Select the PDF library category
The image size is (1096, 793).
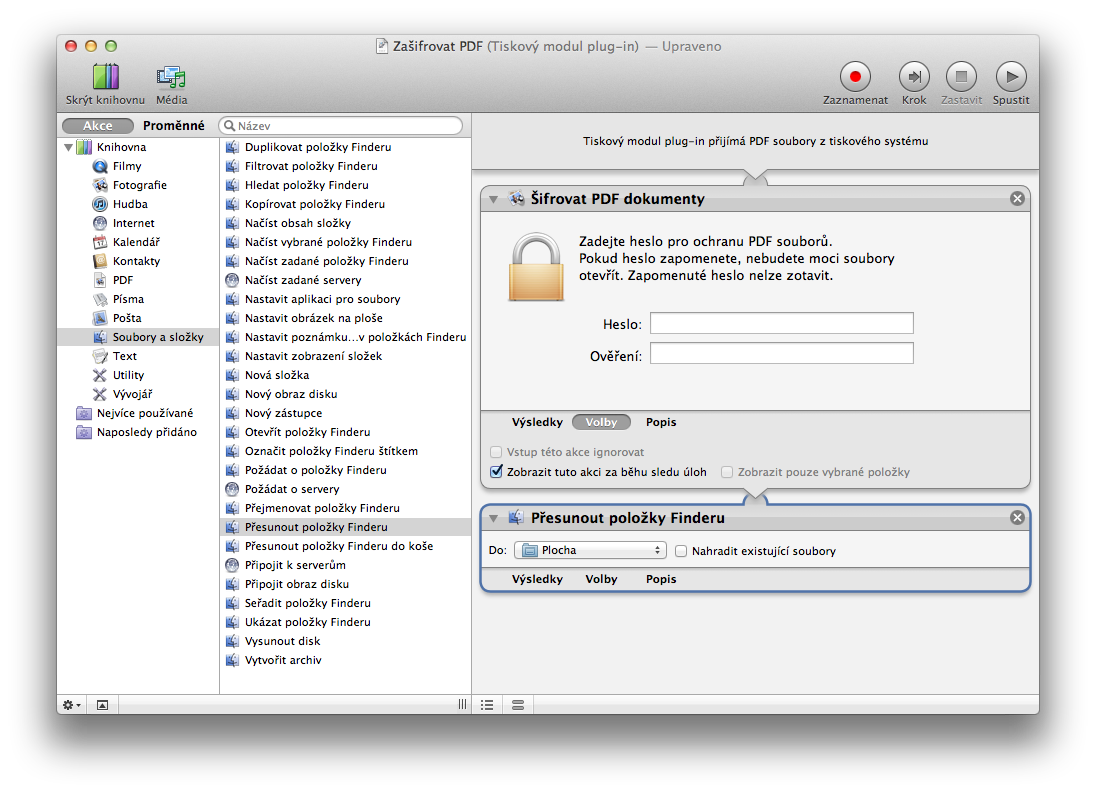122,280
